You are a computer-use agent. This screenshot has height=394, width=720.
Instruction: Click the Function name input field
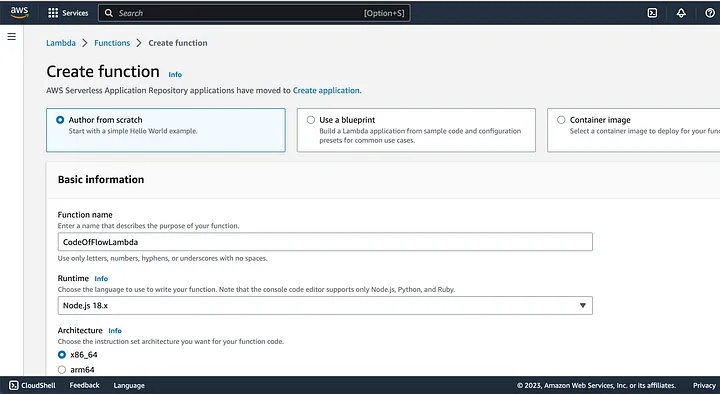(x=325, y=242)
